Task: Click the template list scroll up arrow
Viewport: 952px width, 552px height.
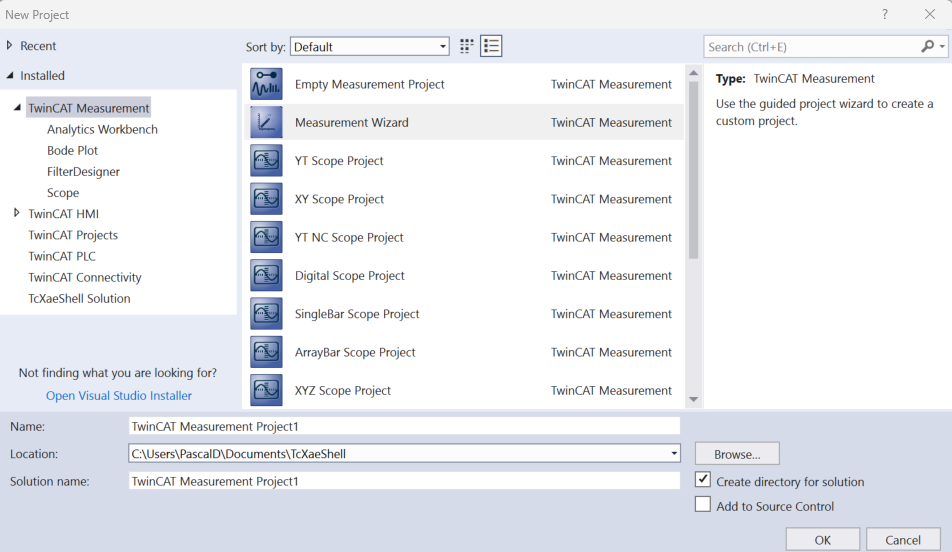Action: [693, 73]
